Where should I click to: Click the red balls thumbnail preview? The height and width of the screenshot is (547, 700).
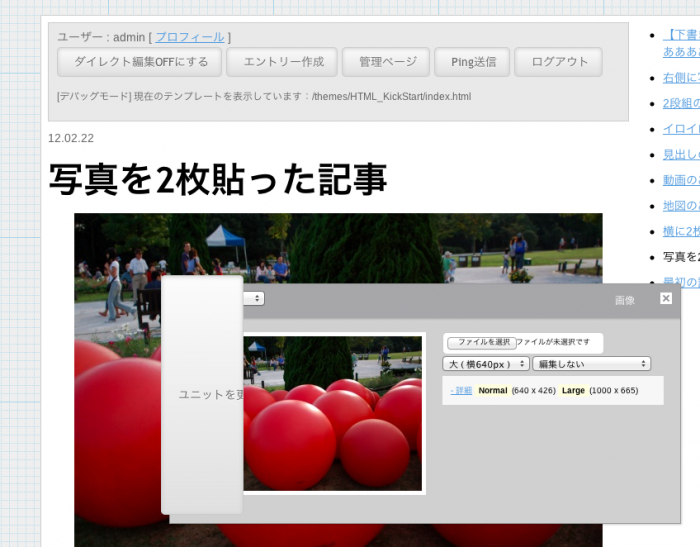pyautogui.click(x=333, y=413)
